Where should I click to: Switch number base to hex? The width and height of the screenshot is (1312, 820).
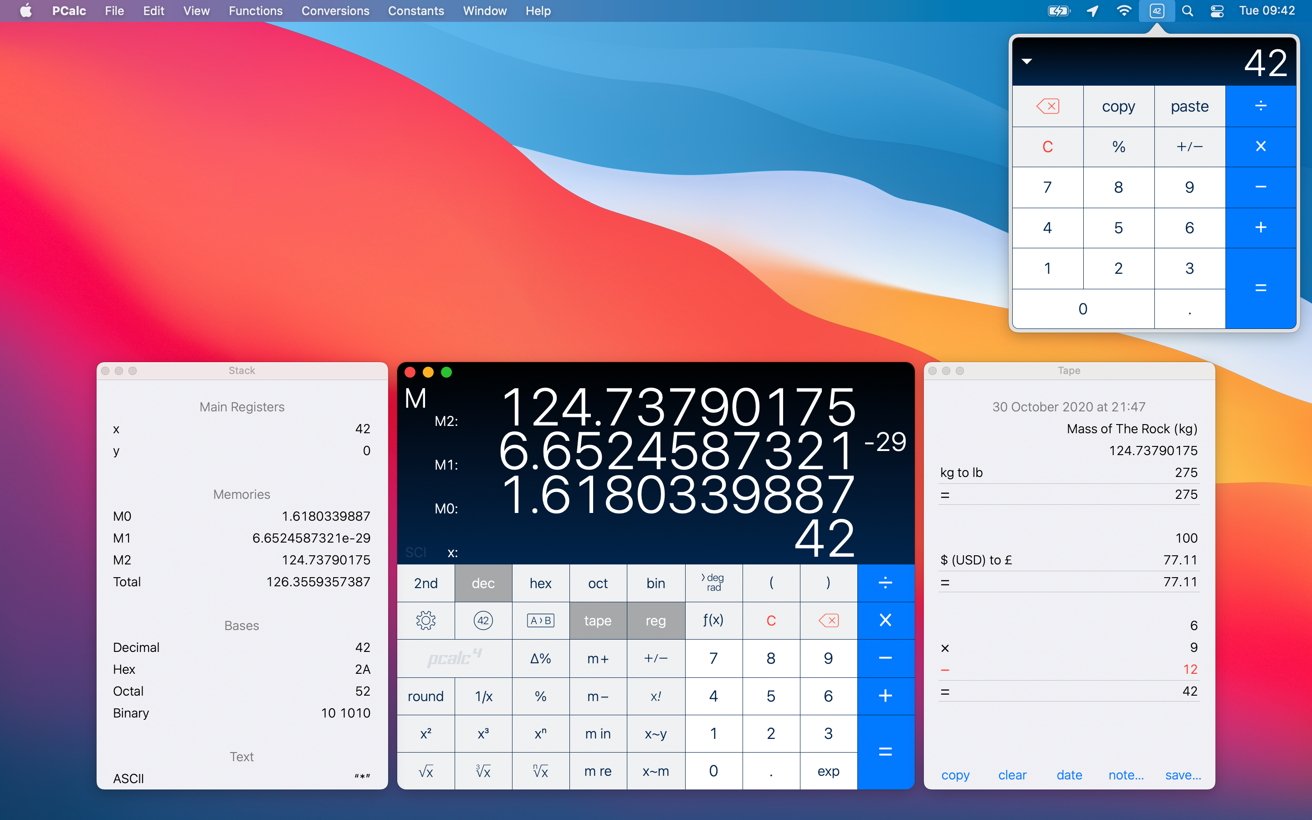540,583
